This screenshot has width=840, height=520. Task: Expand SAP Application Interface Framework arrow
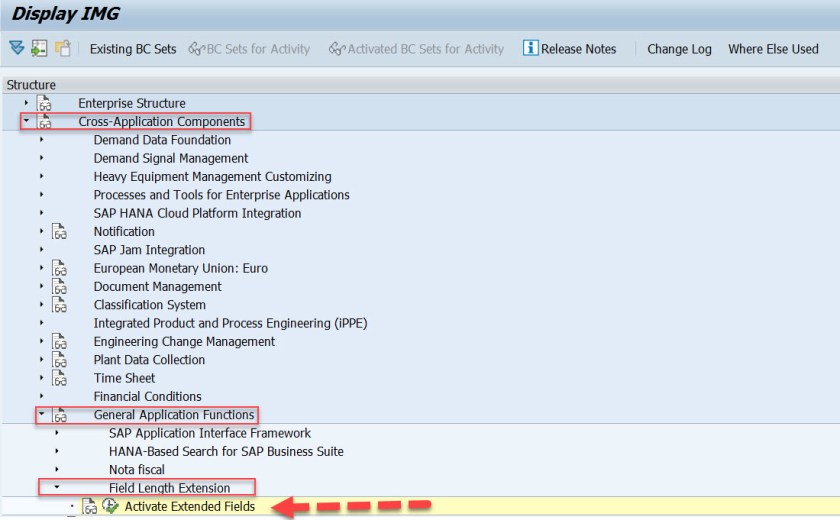tap(57, 432)
